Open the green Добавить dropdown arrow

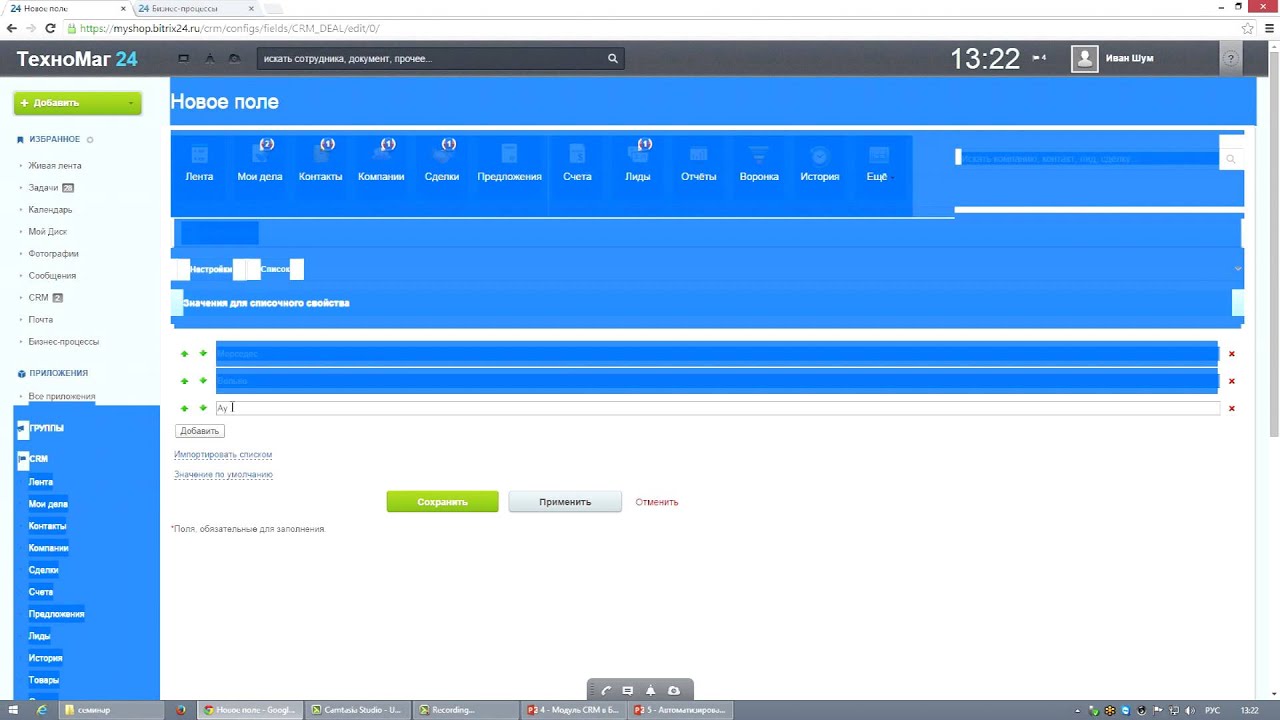(x=131, y=103)
